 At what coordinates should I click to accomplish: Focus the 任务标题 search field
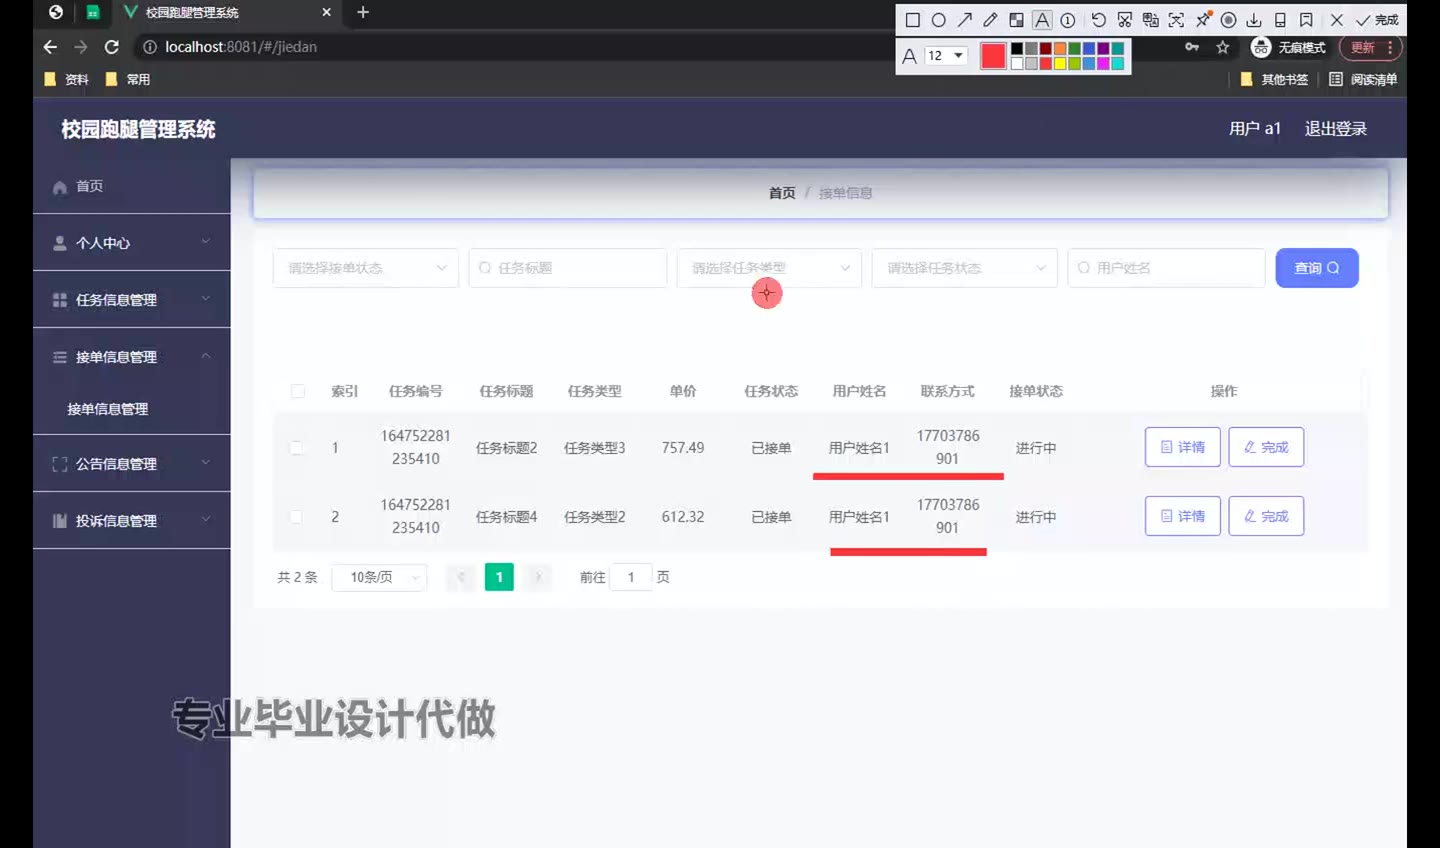click(568, 268)
